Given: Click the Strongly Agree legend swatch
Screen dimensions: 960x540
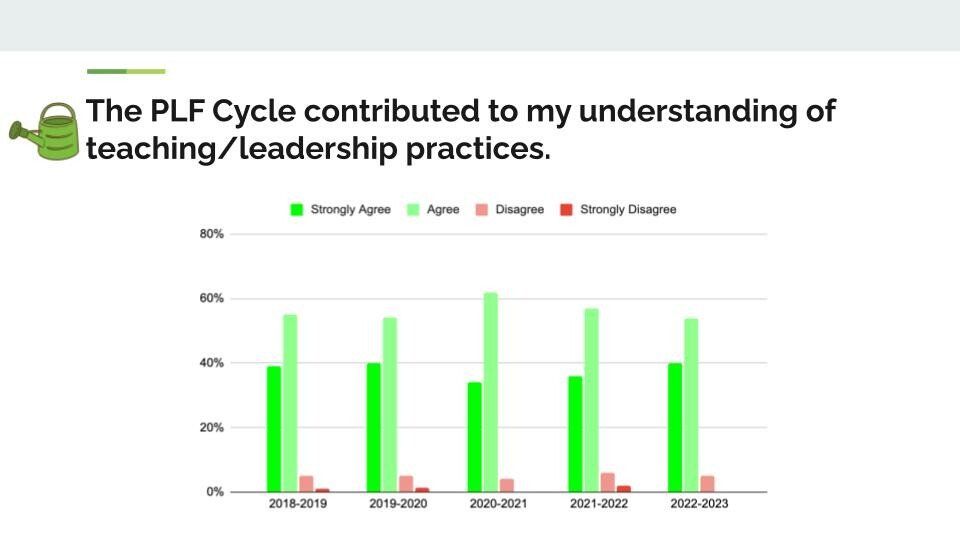Looking at the screenshot, I should 296,210.
